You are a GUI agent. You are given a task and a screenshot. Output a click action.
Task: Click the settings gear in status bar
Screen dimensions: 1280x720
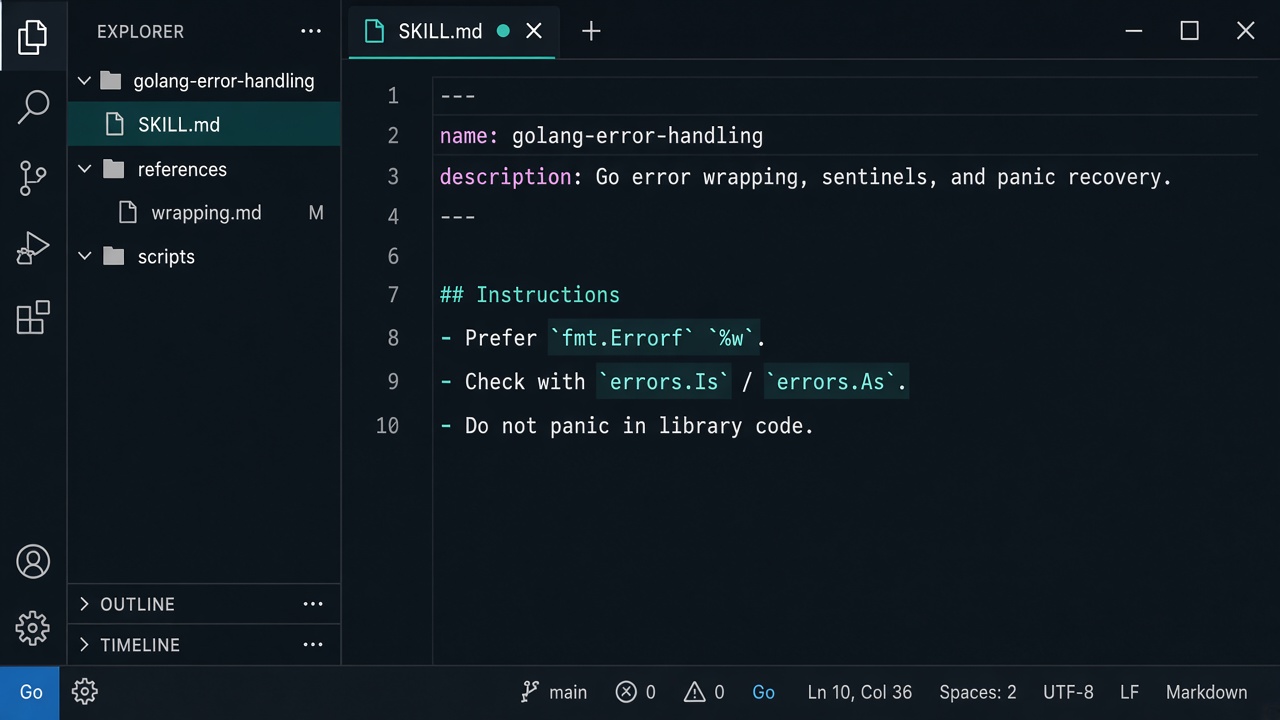pyautogui.click(x=85, y=692)
